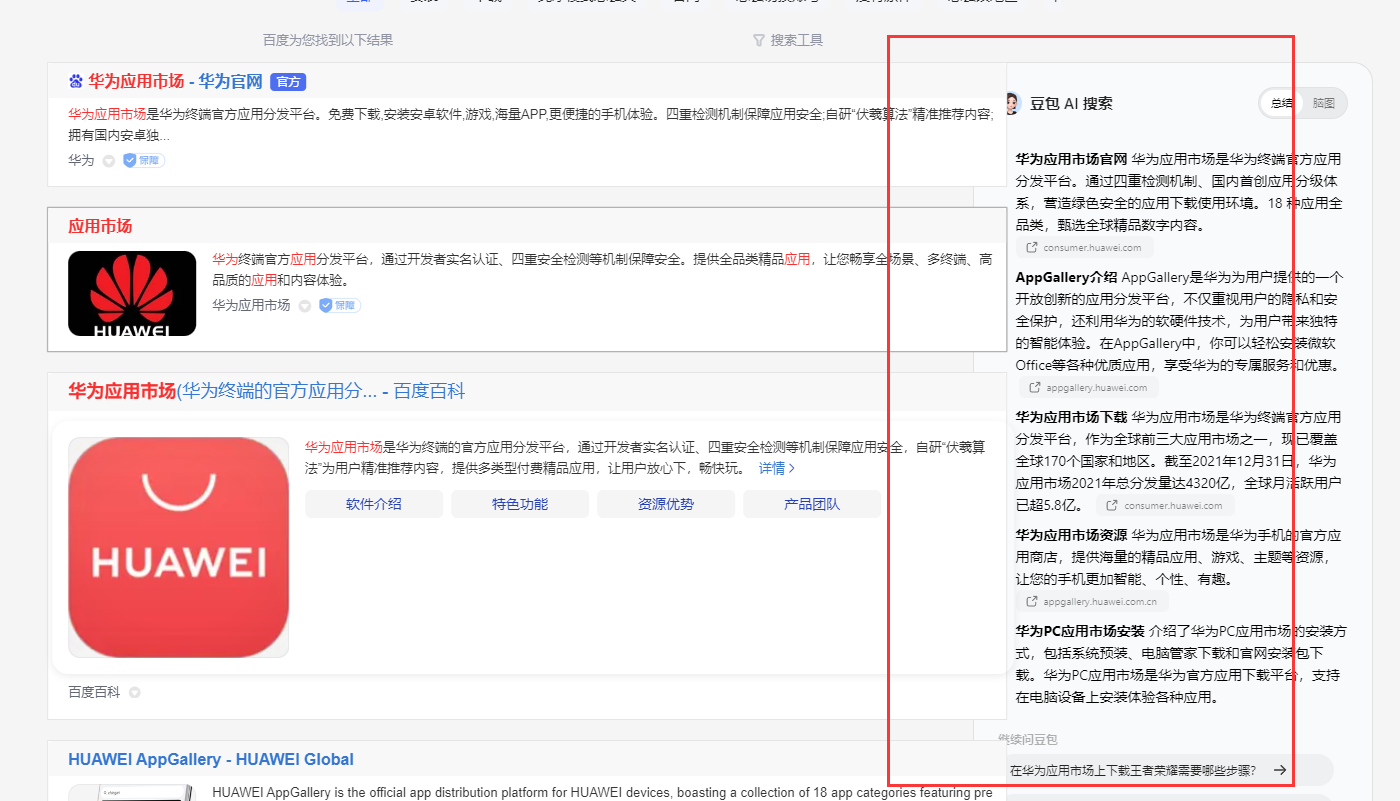Expand the dropdown arrow next to 百度百科
This screenshot has width=1400, height=801.
tap(135, 692)
